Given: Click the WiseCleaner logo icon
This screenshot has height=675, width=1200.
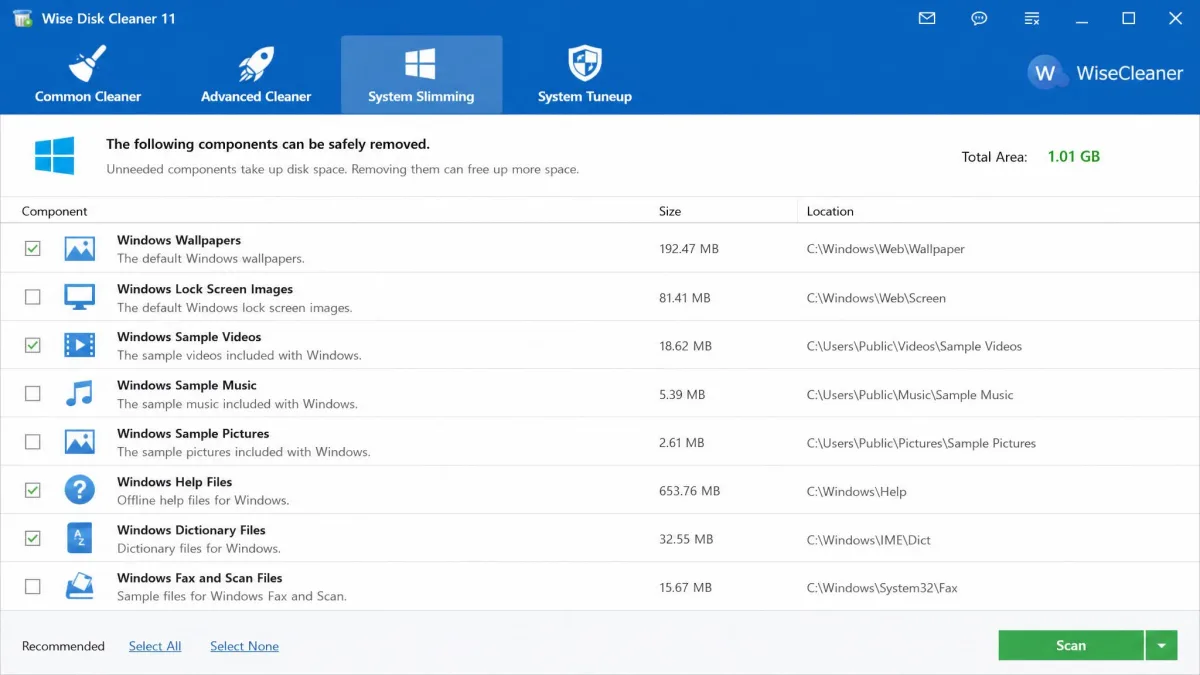Looking at the screenshot, I should pyautogui.click(x=1046, y=72).
